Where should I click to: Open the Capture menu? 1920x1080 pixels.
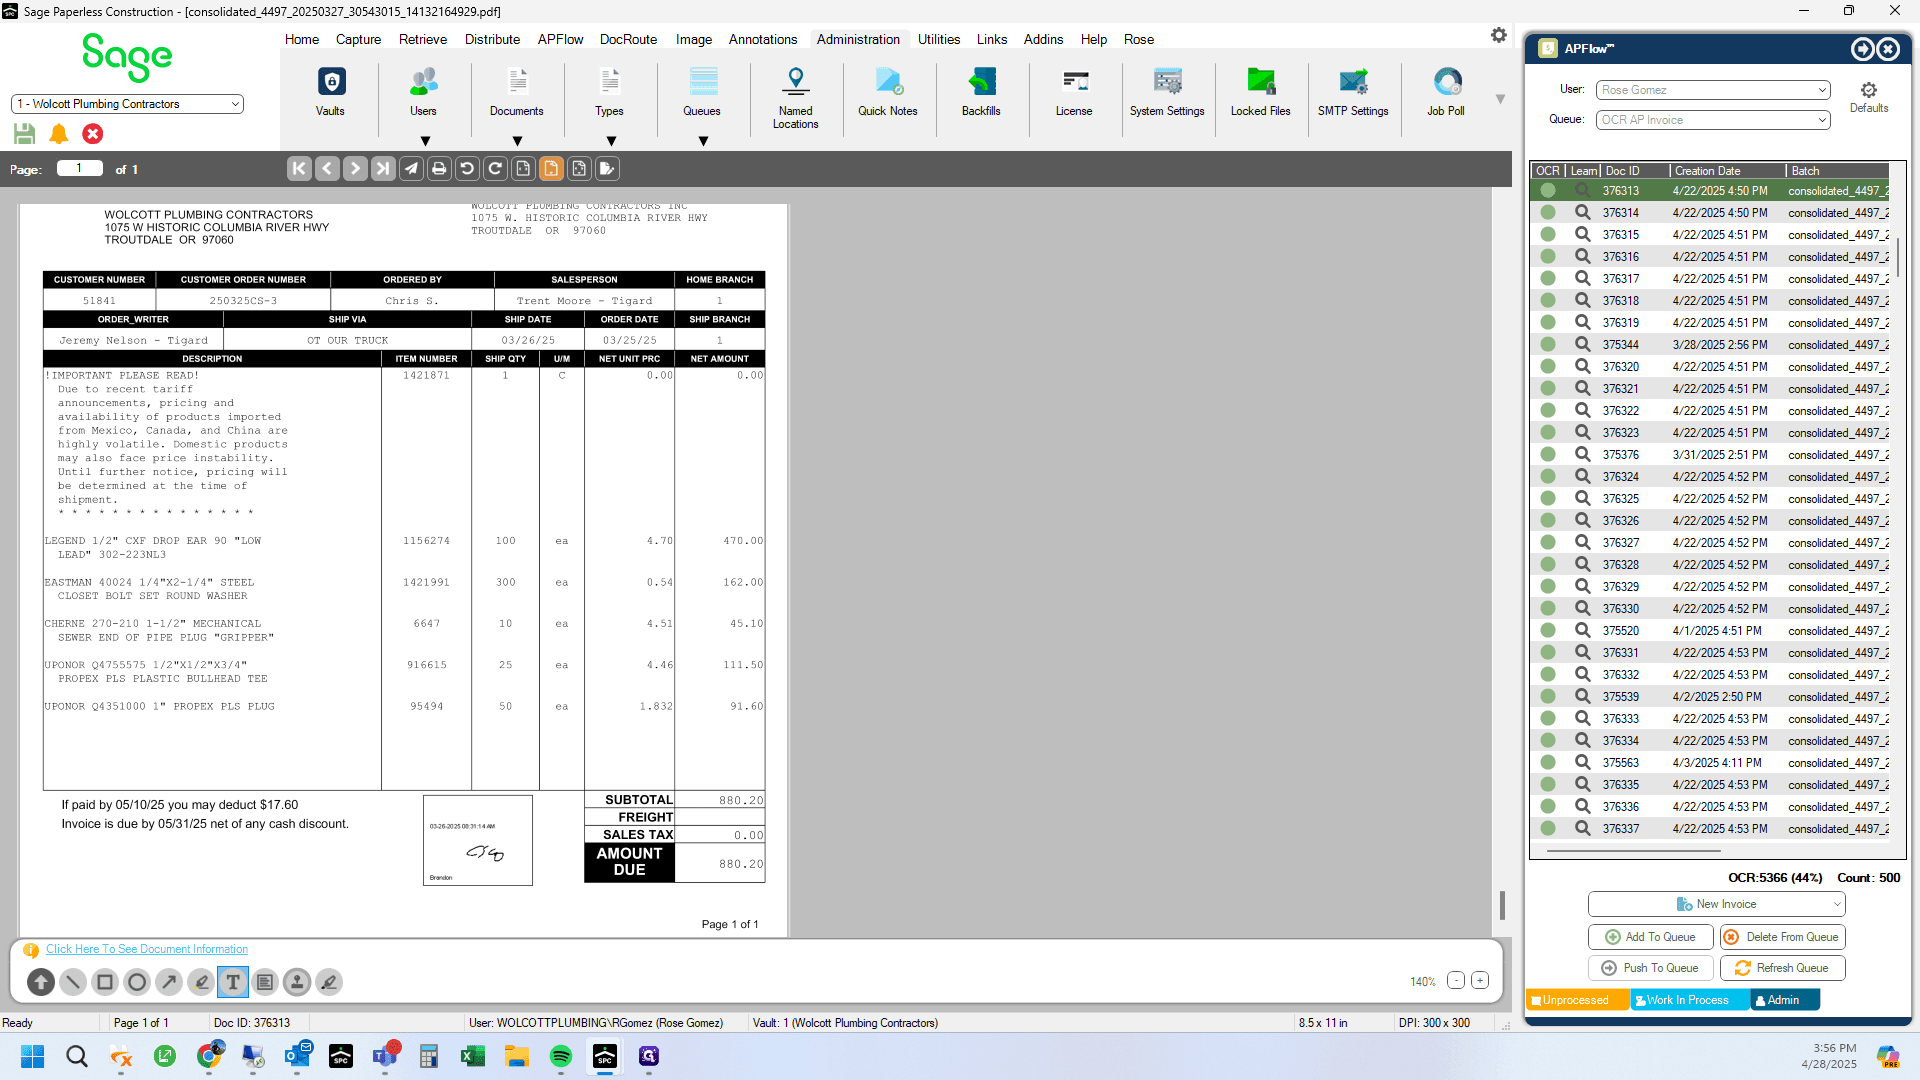(358, 39)
